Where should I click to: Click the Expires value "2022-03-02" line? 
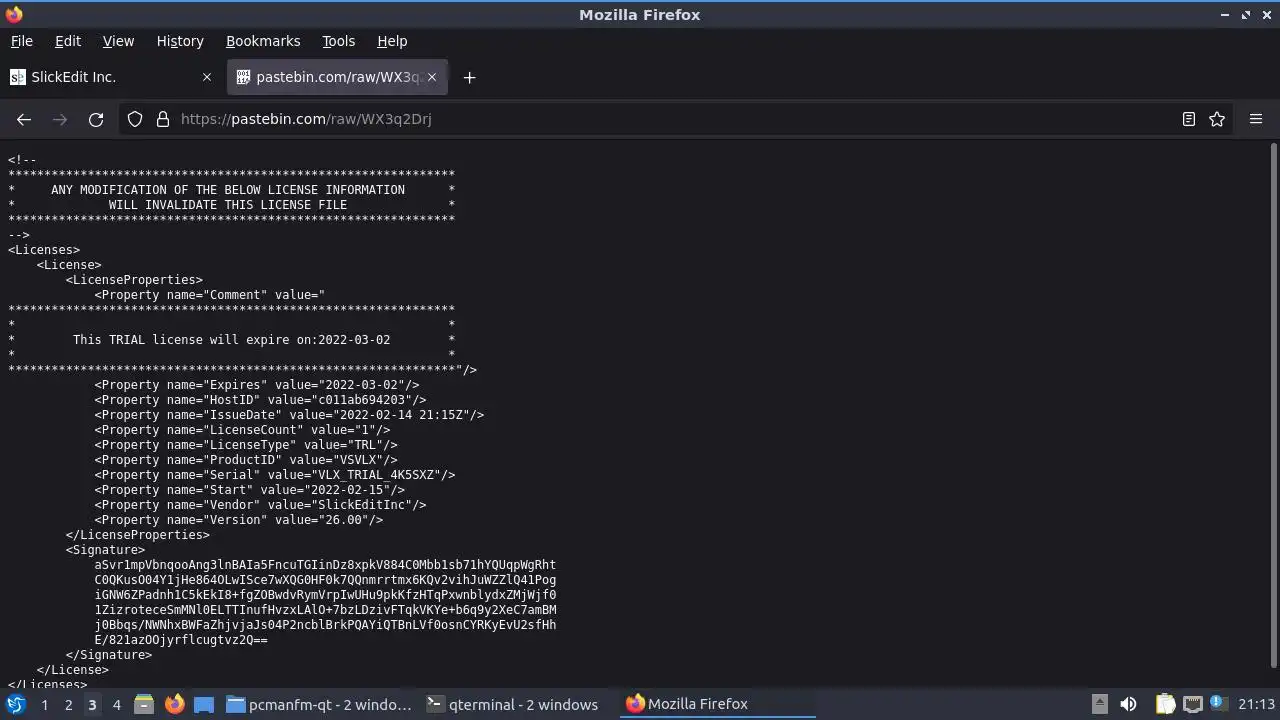[x=257, y=385]
